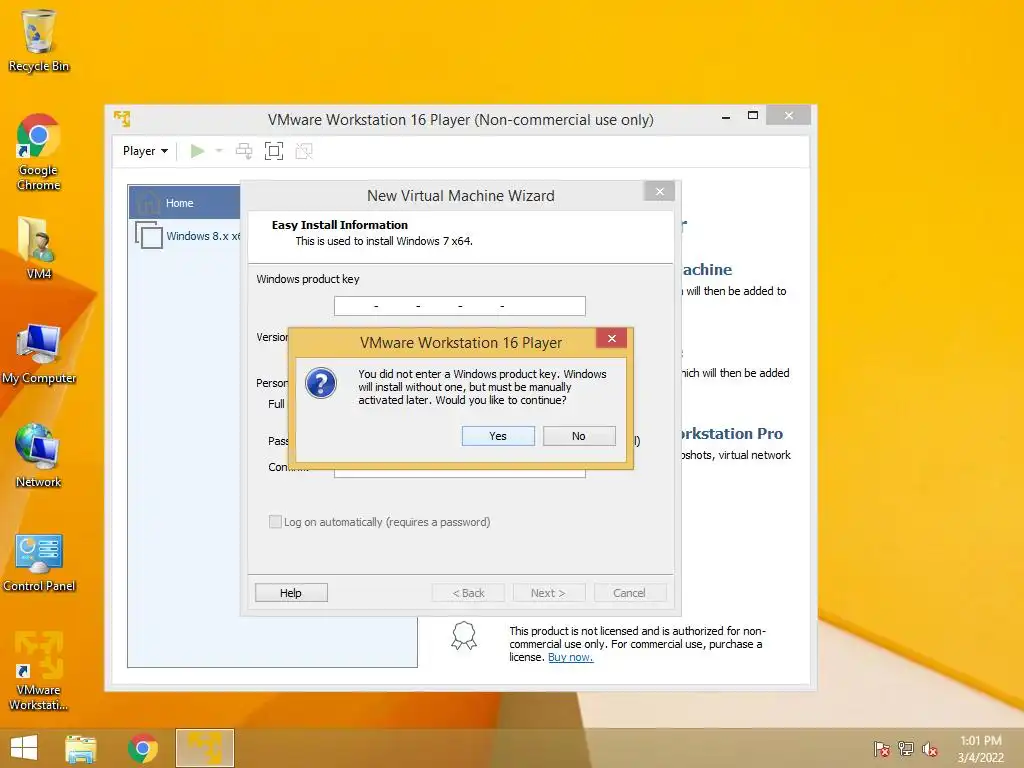Click the license ribbon badge icon
This screenshot has height=768, width=1024.
(464, 635)
